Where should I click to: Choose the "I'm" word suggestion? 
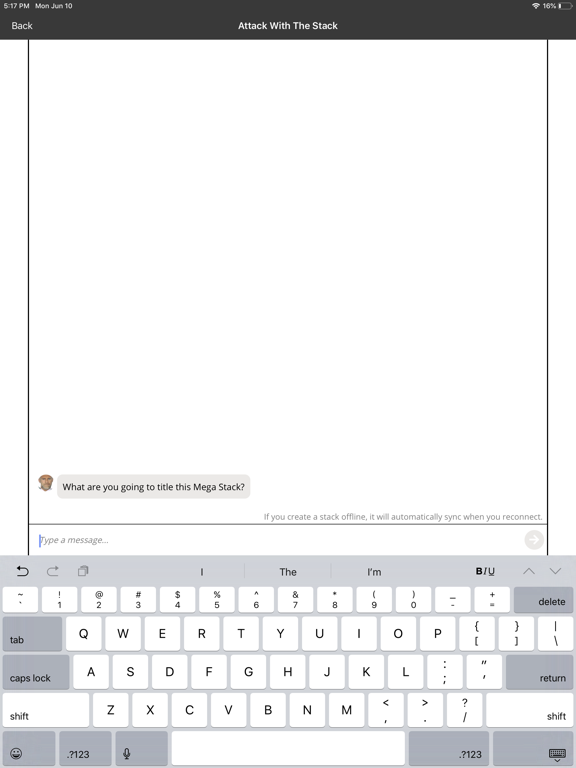click(x=374, y=572)
